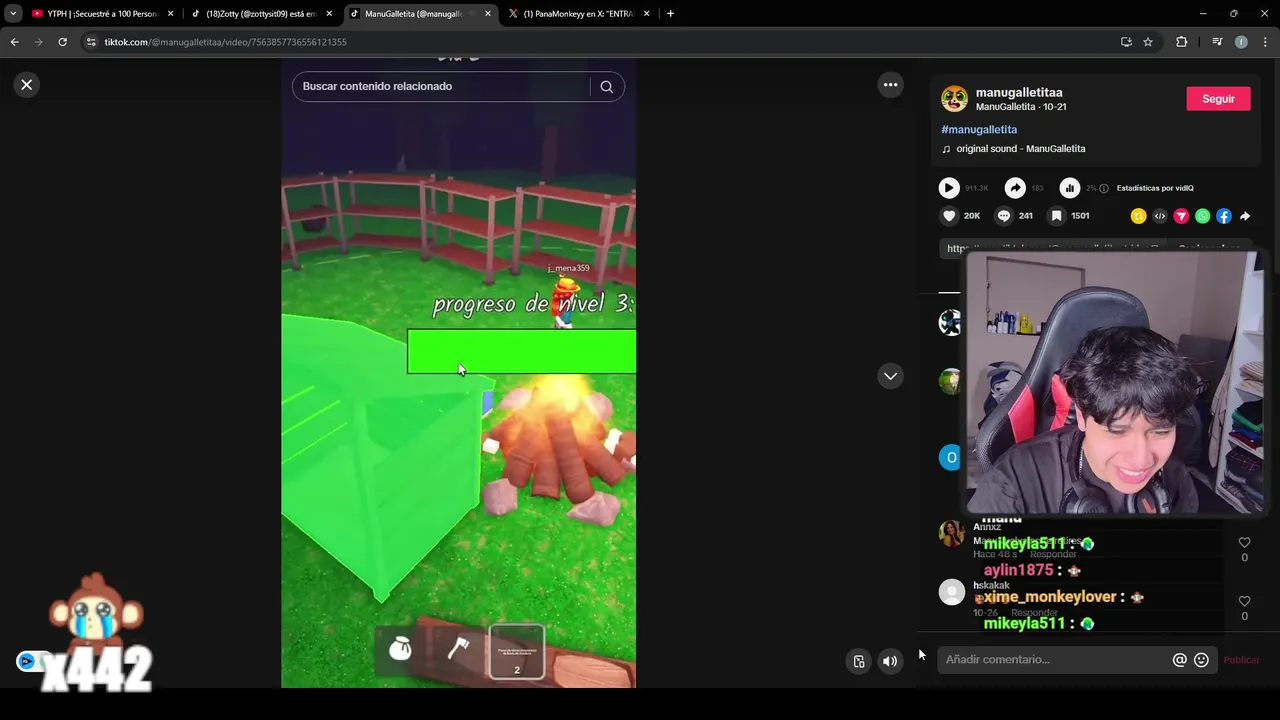1280x720 pixels.
Task: Follow manugalletitaa with the Seguir button
Action: tap(1218, 99)
